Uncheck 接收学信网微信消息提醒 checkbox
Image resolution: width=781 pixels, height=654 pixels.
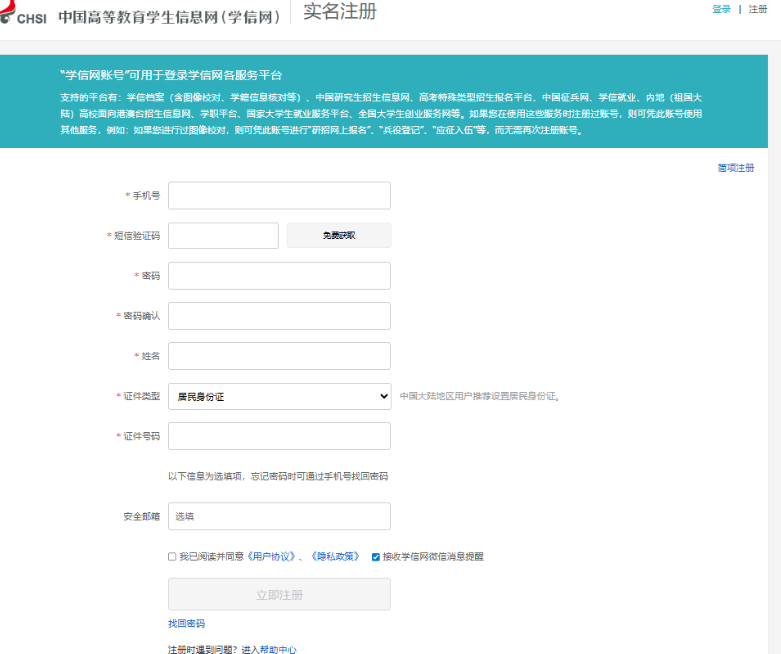pyautogui.click(x=376, y=557)
